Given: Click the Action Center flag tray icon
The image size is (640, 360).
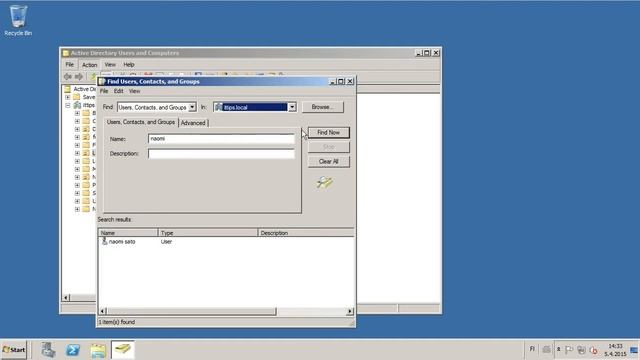Looking at the screenshot, I should click(569, 350).
